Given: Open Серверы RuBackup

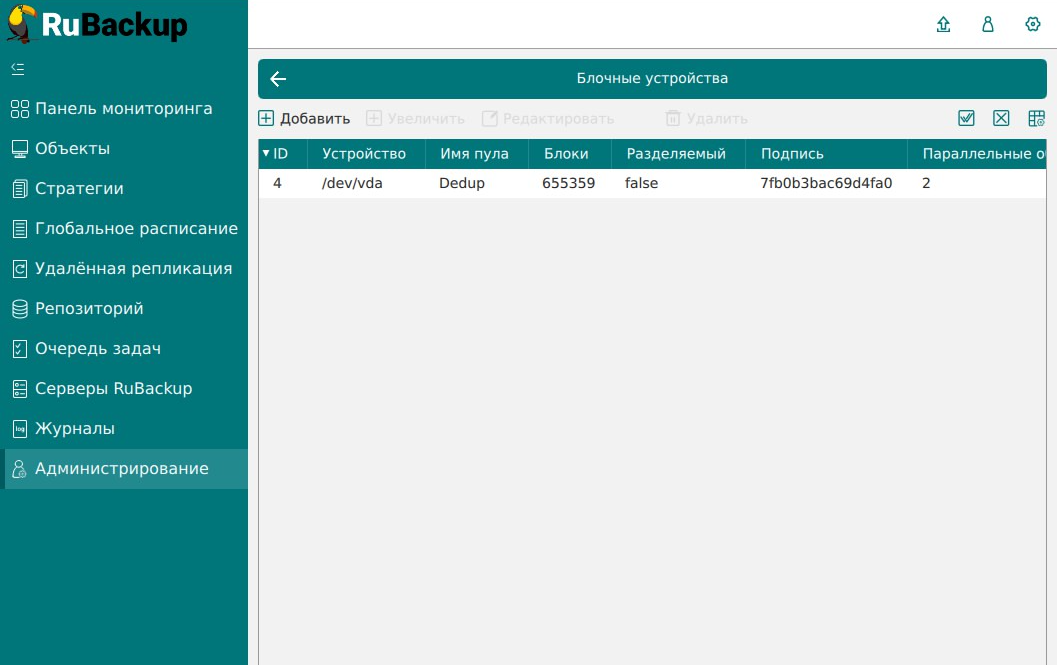Looking at the screenshot, I should tap(113, 389).
